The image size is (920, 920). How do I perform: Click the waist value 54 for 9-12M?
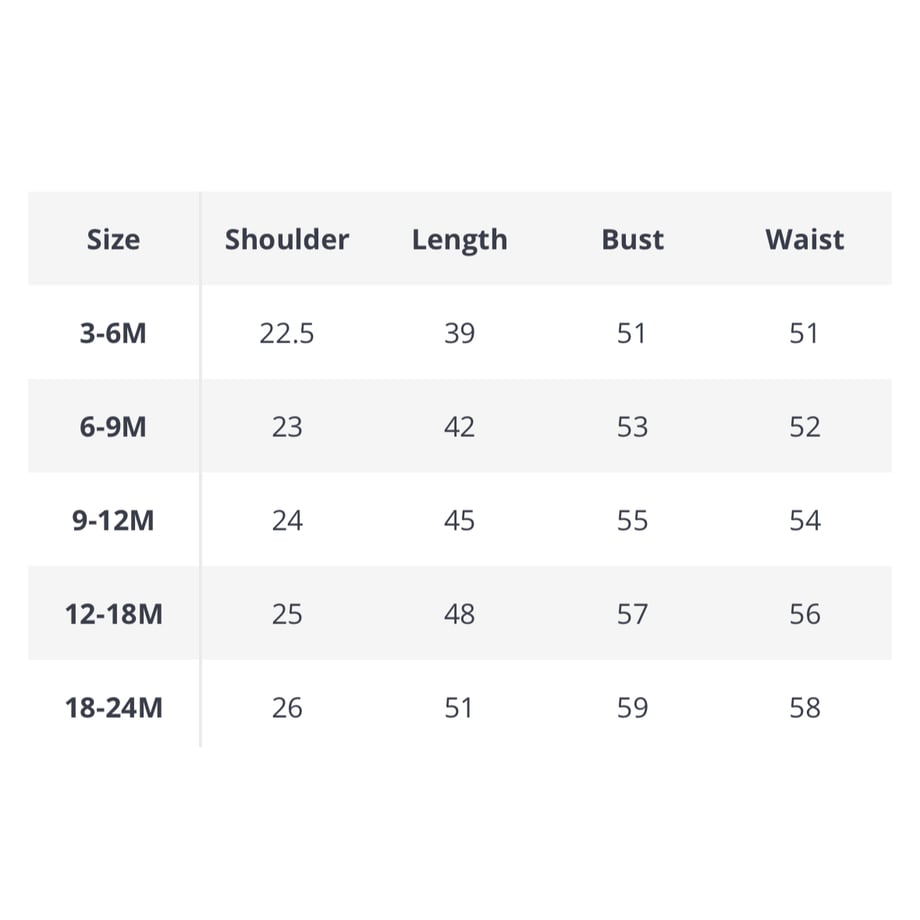[x=804, y=520]
